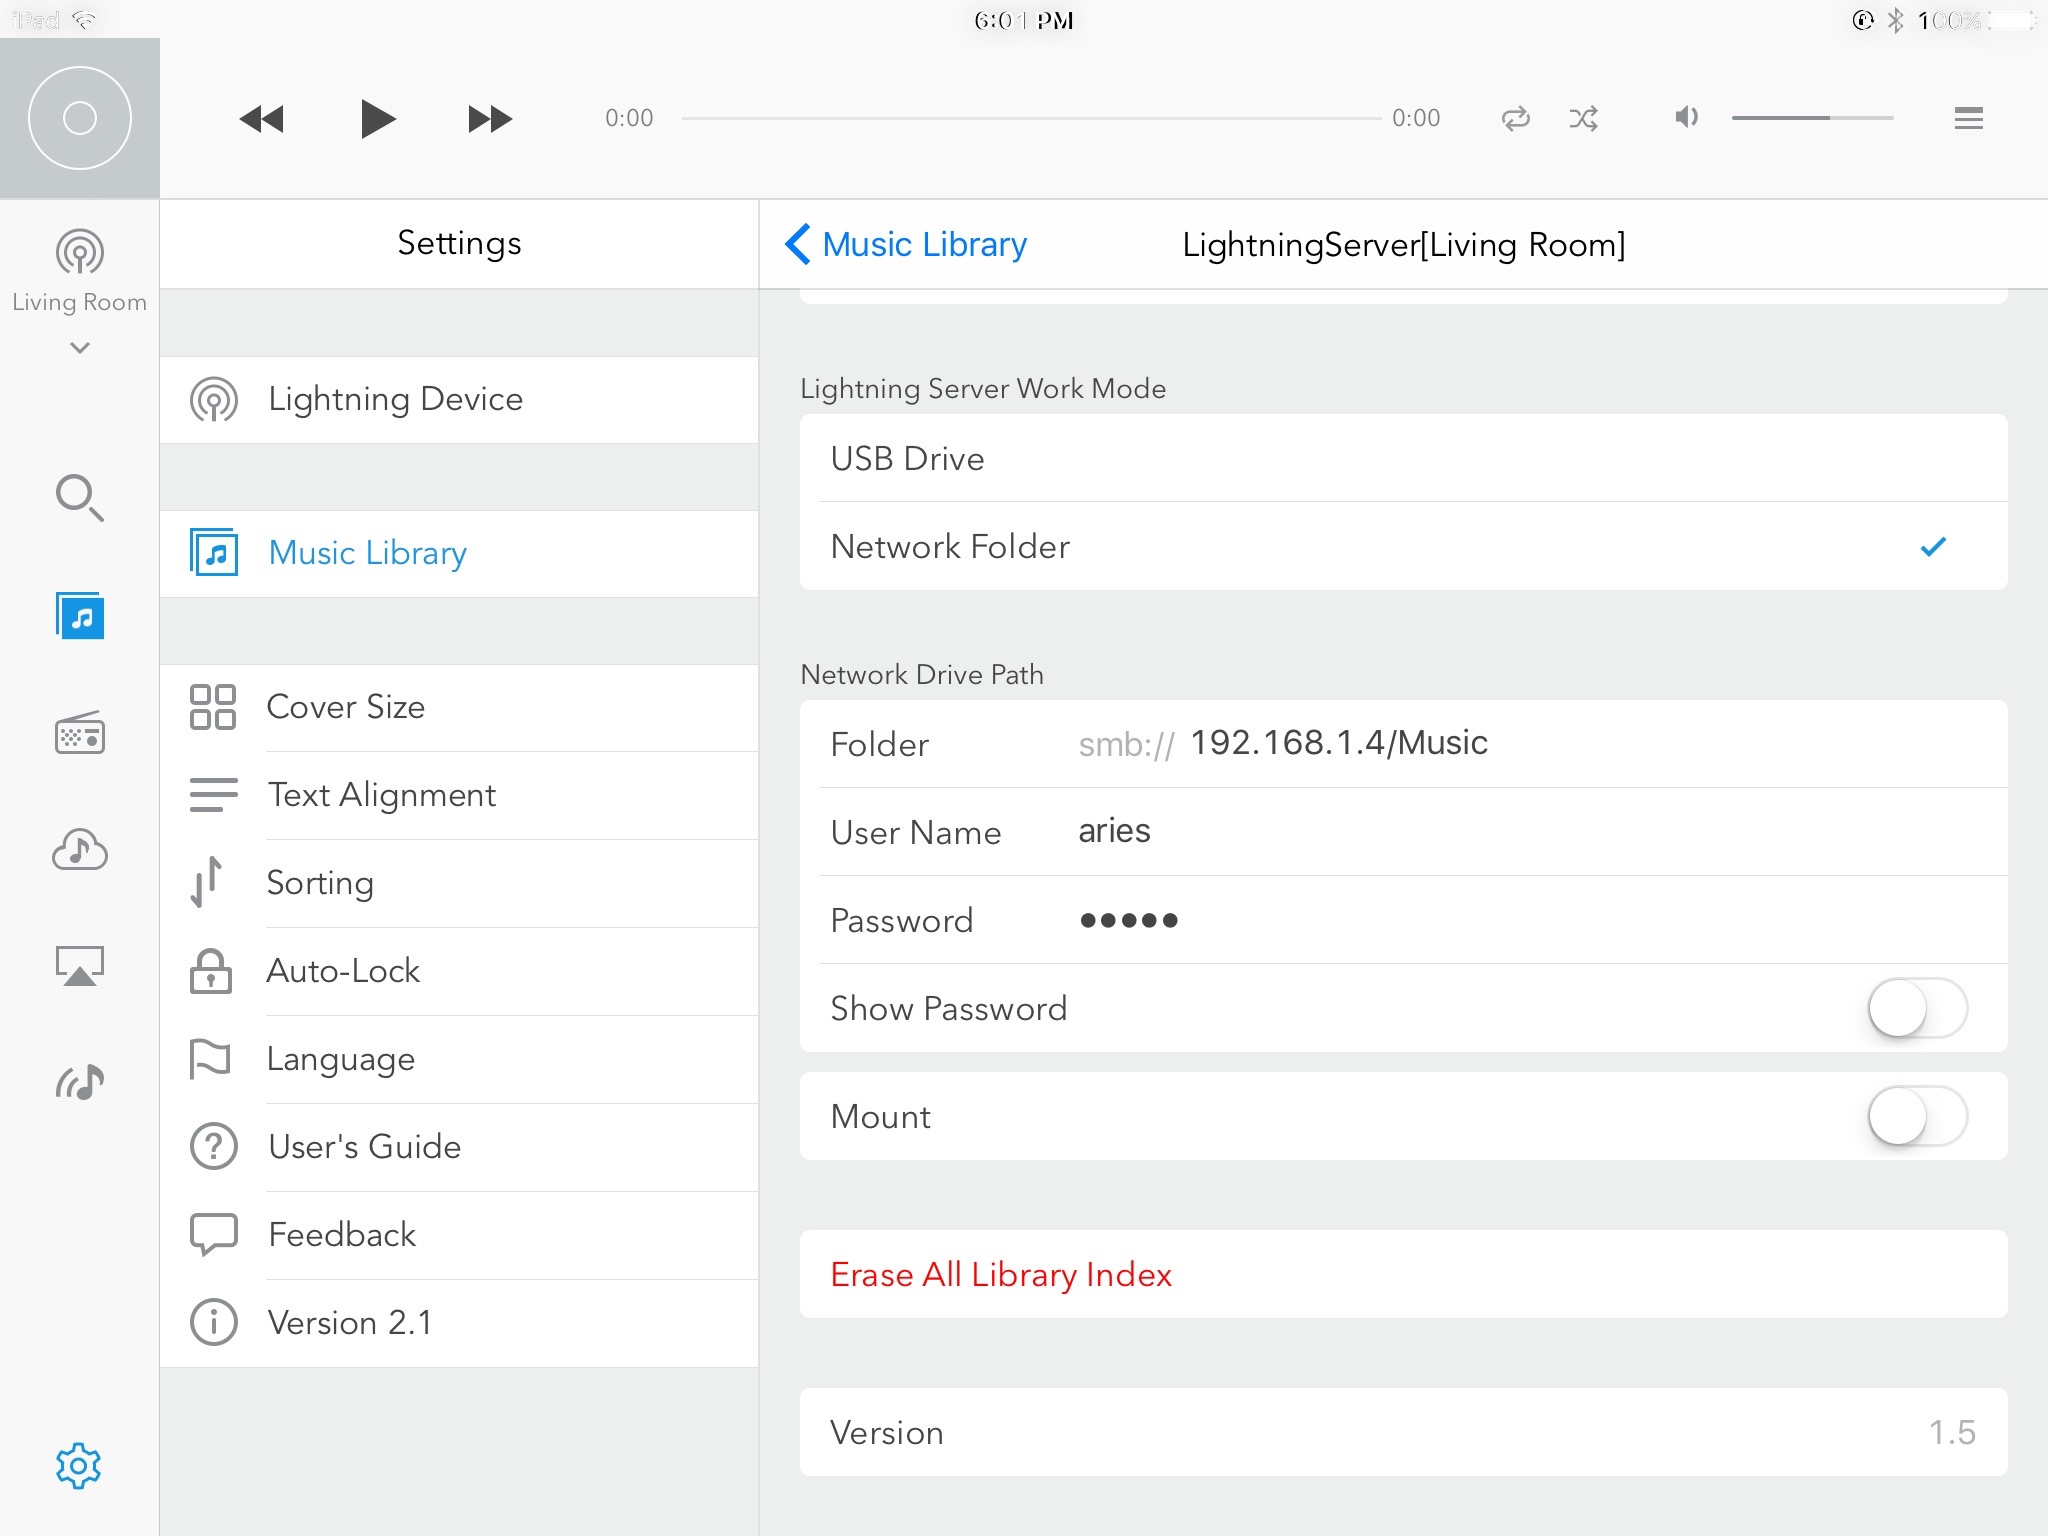The width and height of the screenshot is (2048, 1536).
Task: Open the shuffle playback mode control
Action: [1585, 119]
